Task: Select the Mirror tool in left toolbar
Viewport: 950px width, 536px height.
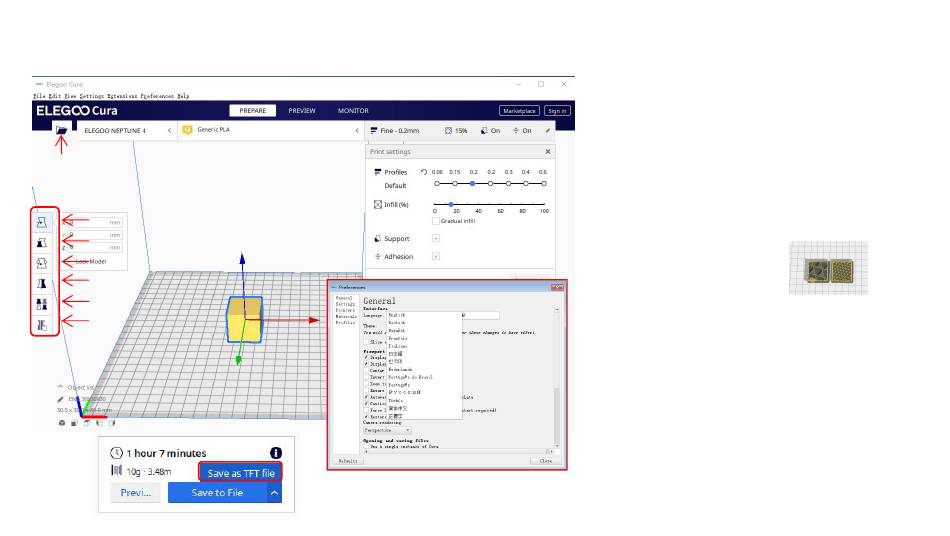Action: point(42,283)
